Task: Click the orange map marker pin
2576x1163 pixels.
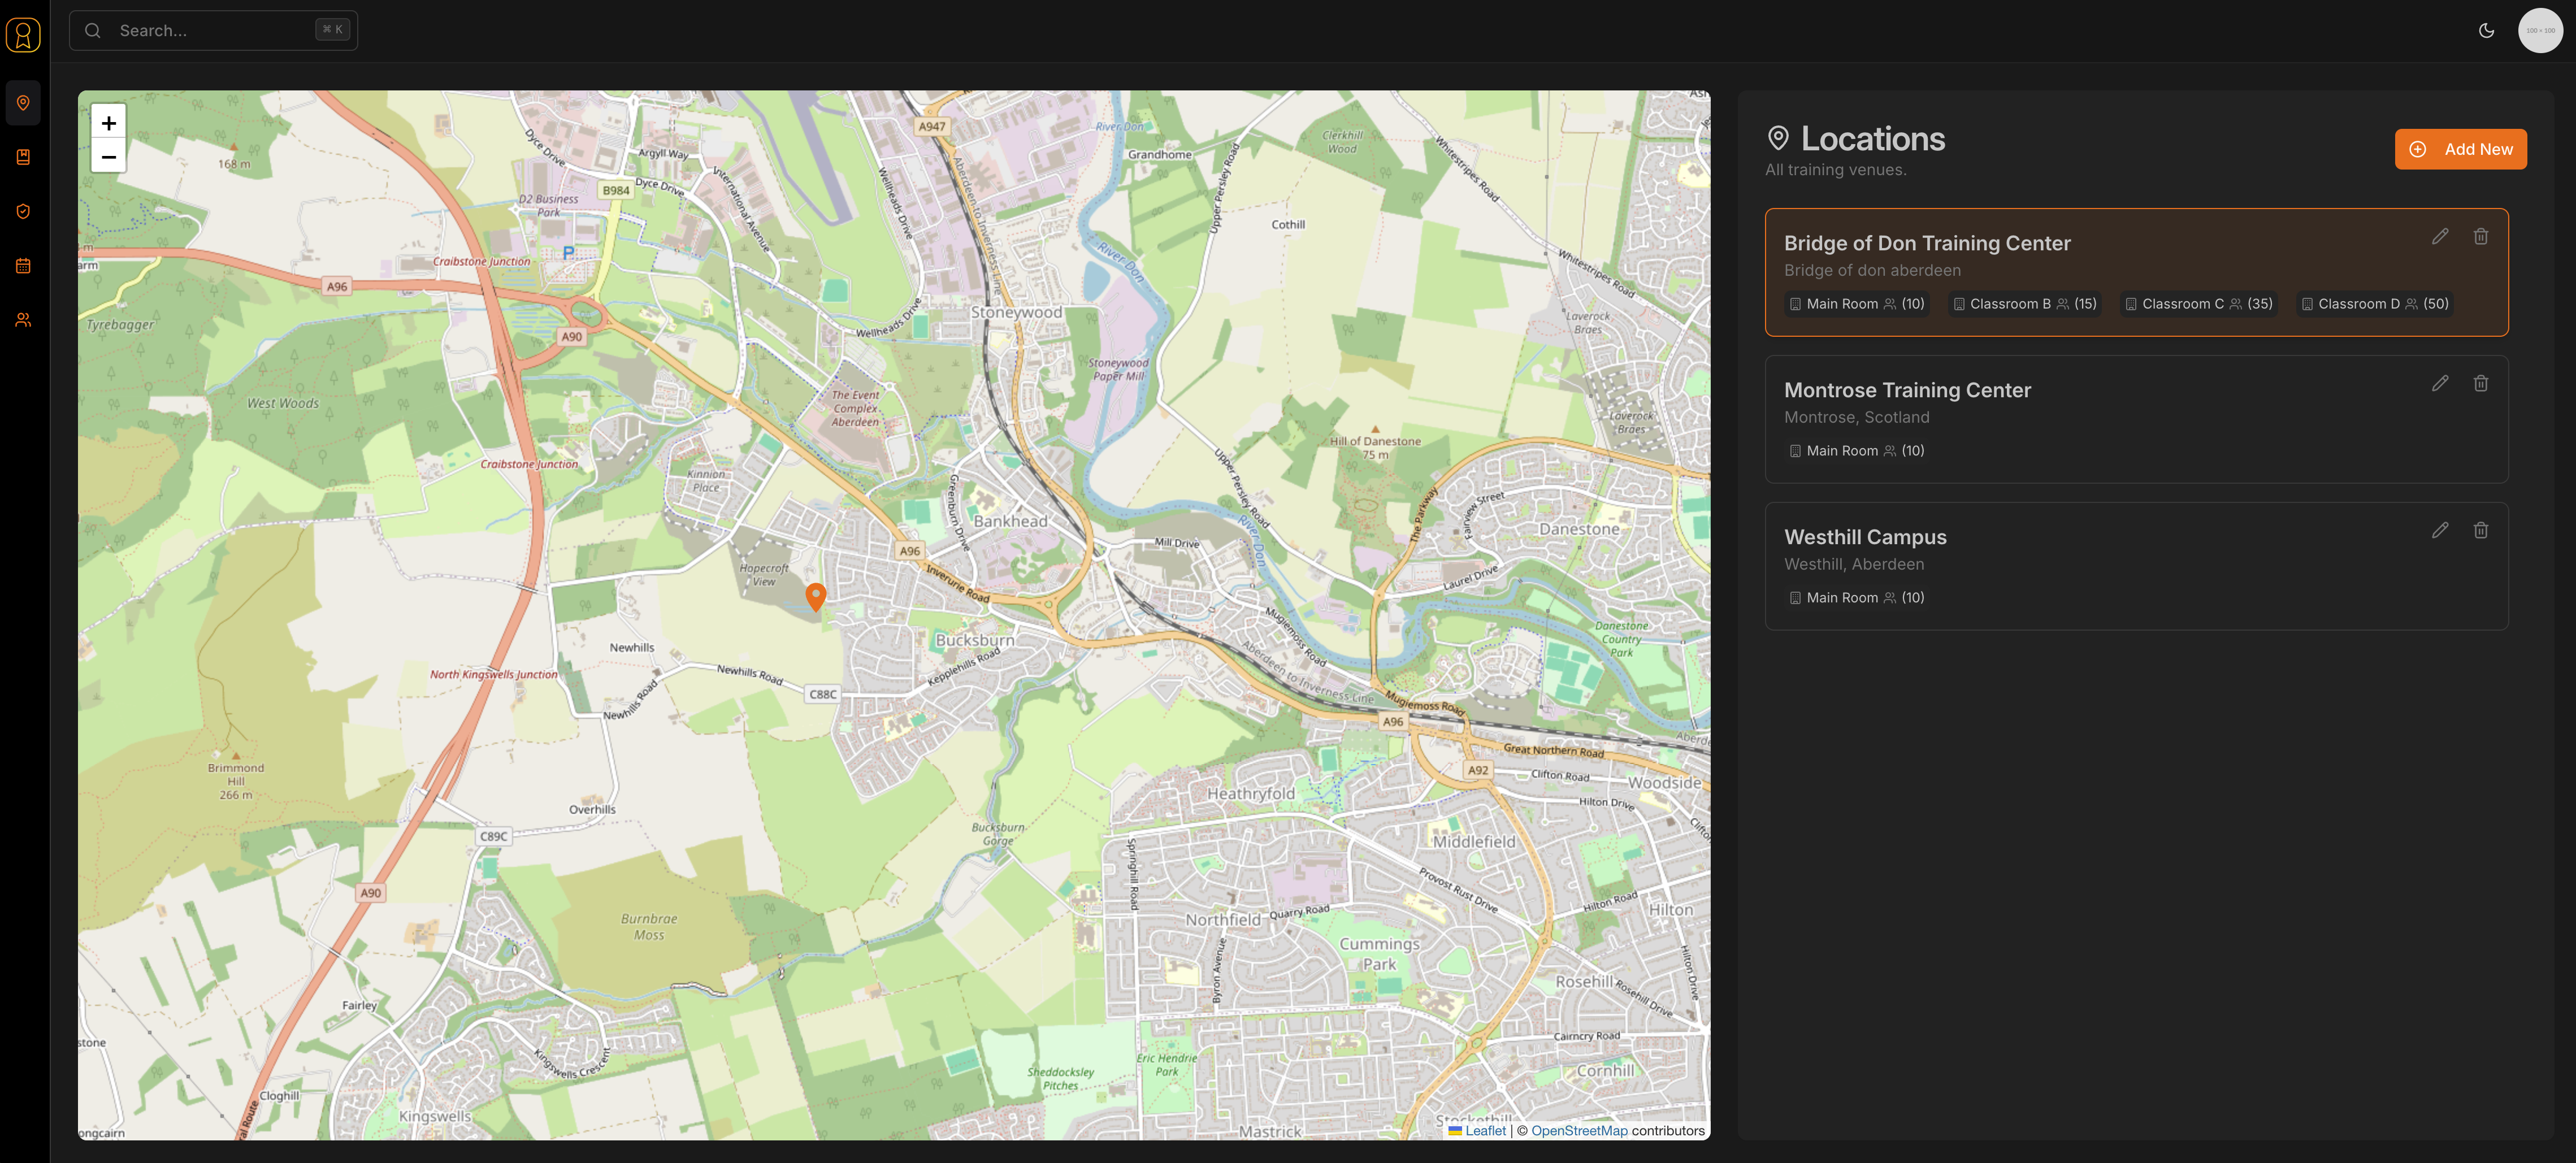Action: (816, 596)
